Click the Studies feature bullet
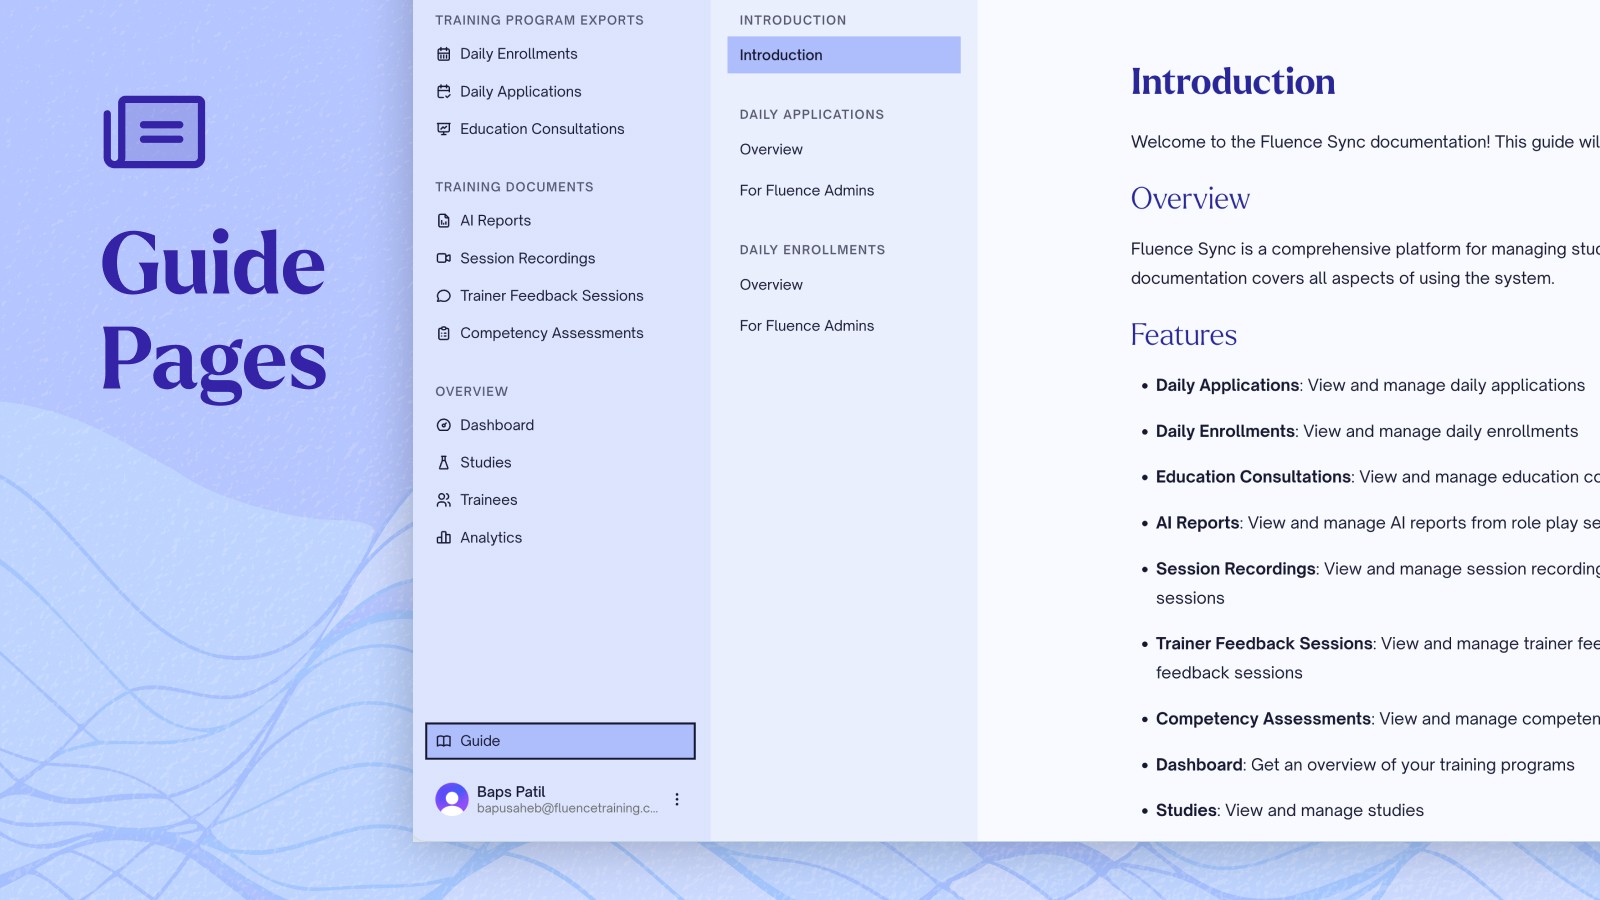Screen dimensions: 1600x900 [x=1290, y=811]
